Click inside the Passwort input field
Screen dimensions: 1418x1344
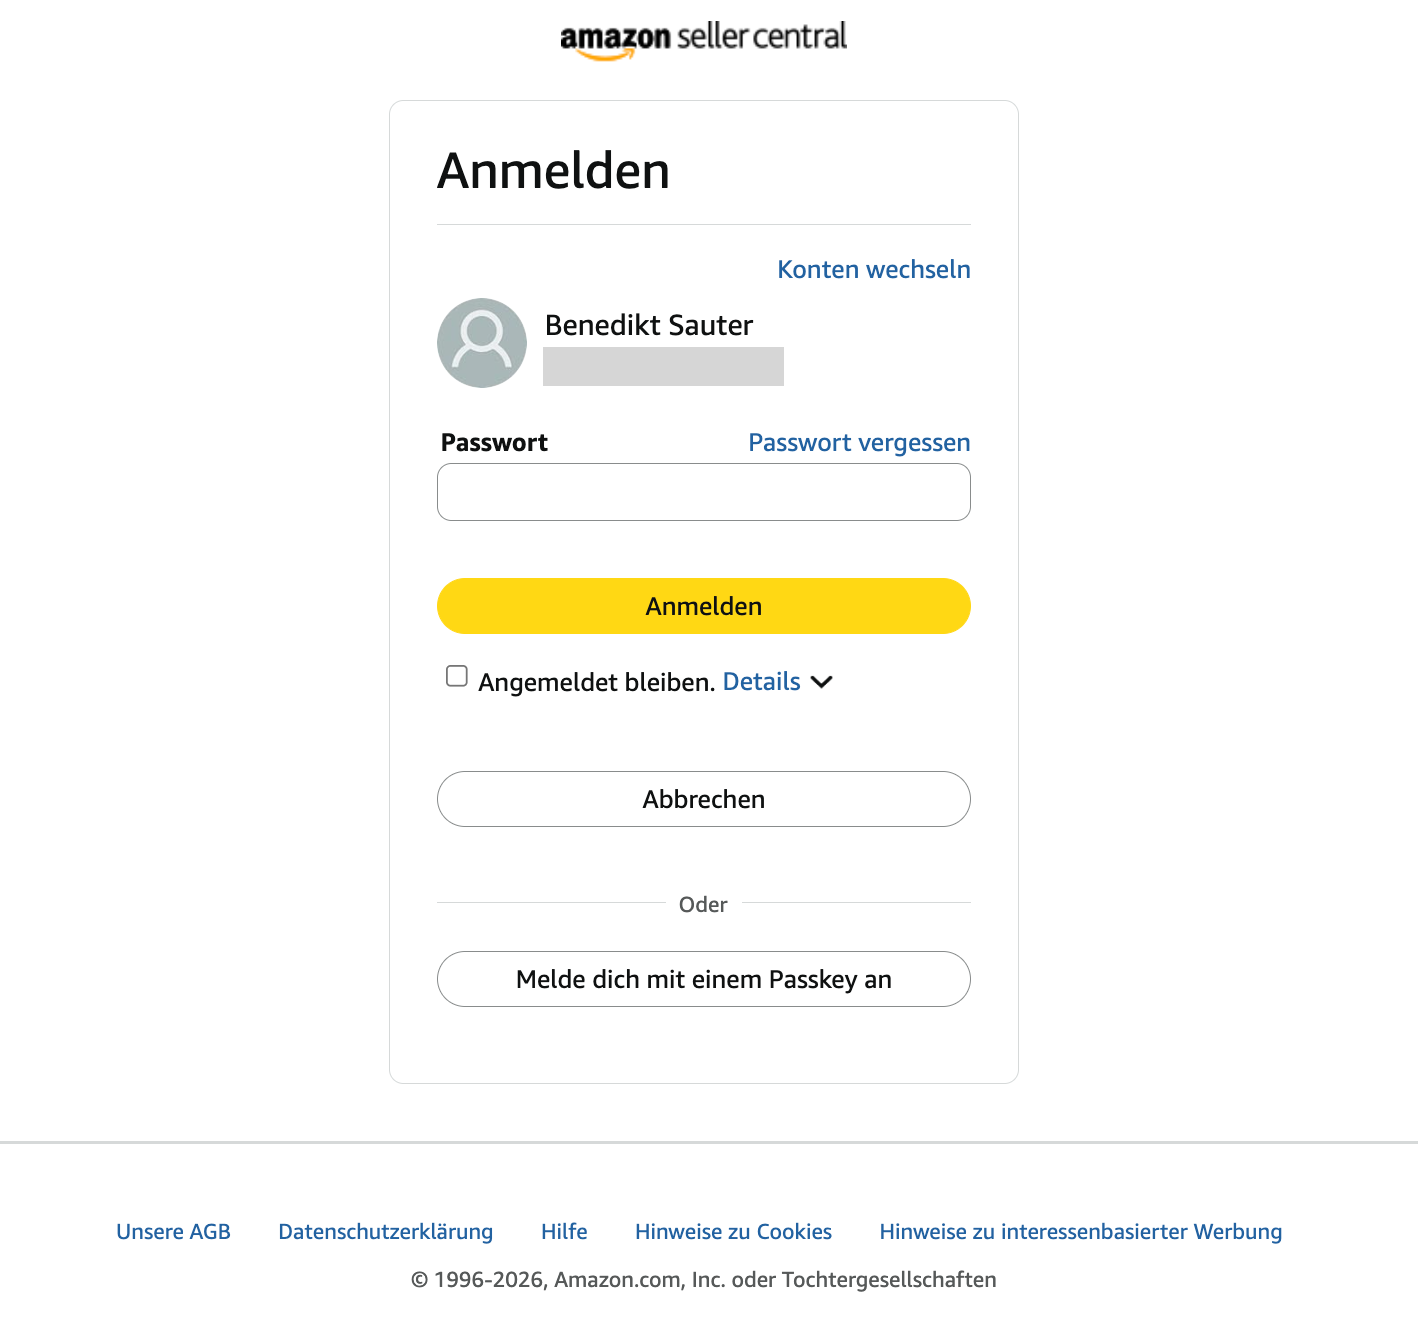click(703, 492)
